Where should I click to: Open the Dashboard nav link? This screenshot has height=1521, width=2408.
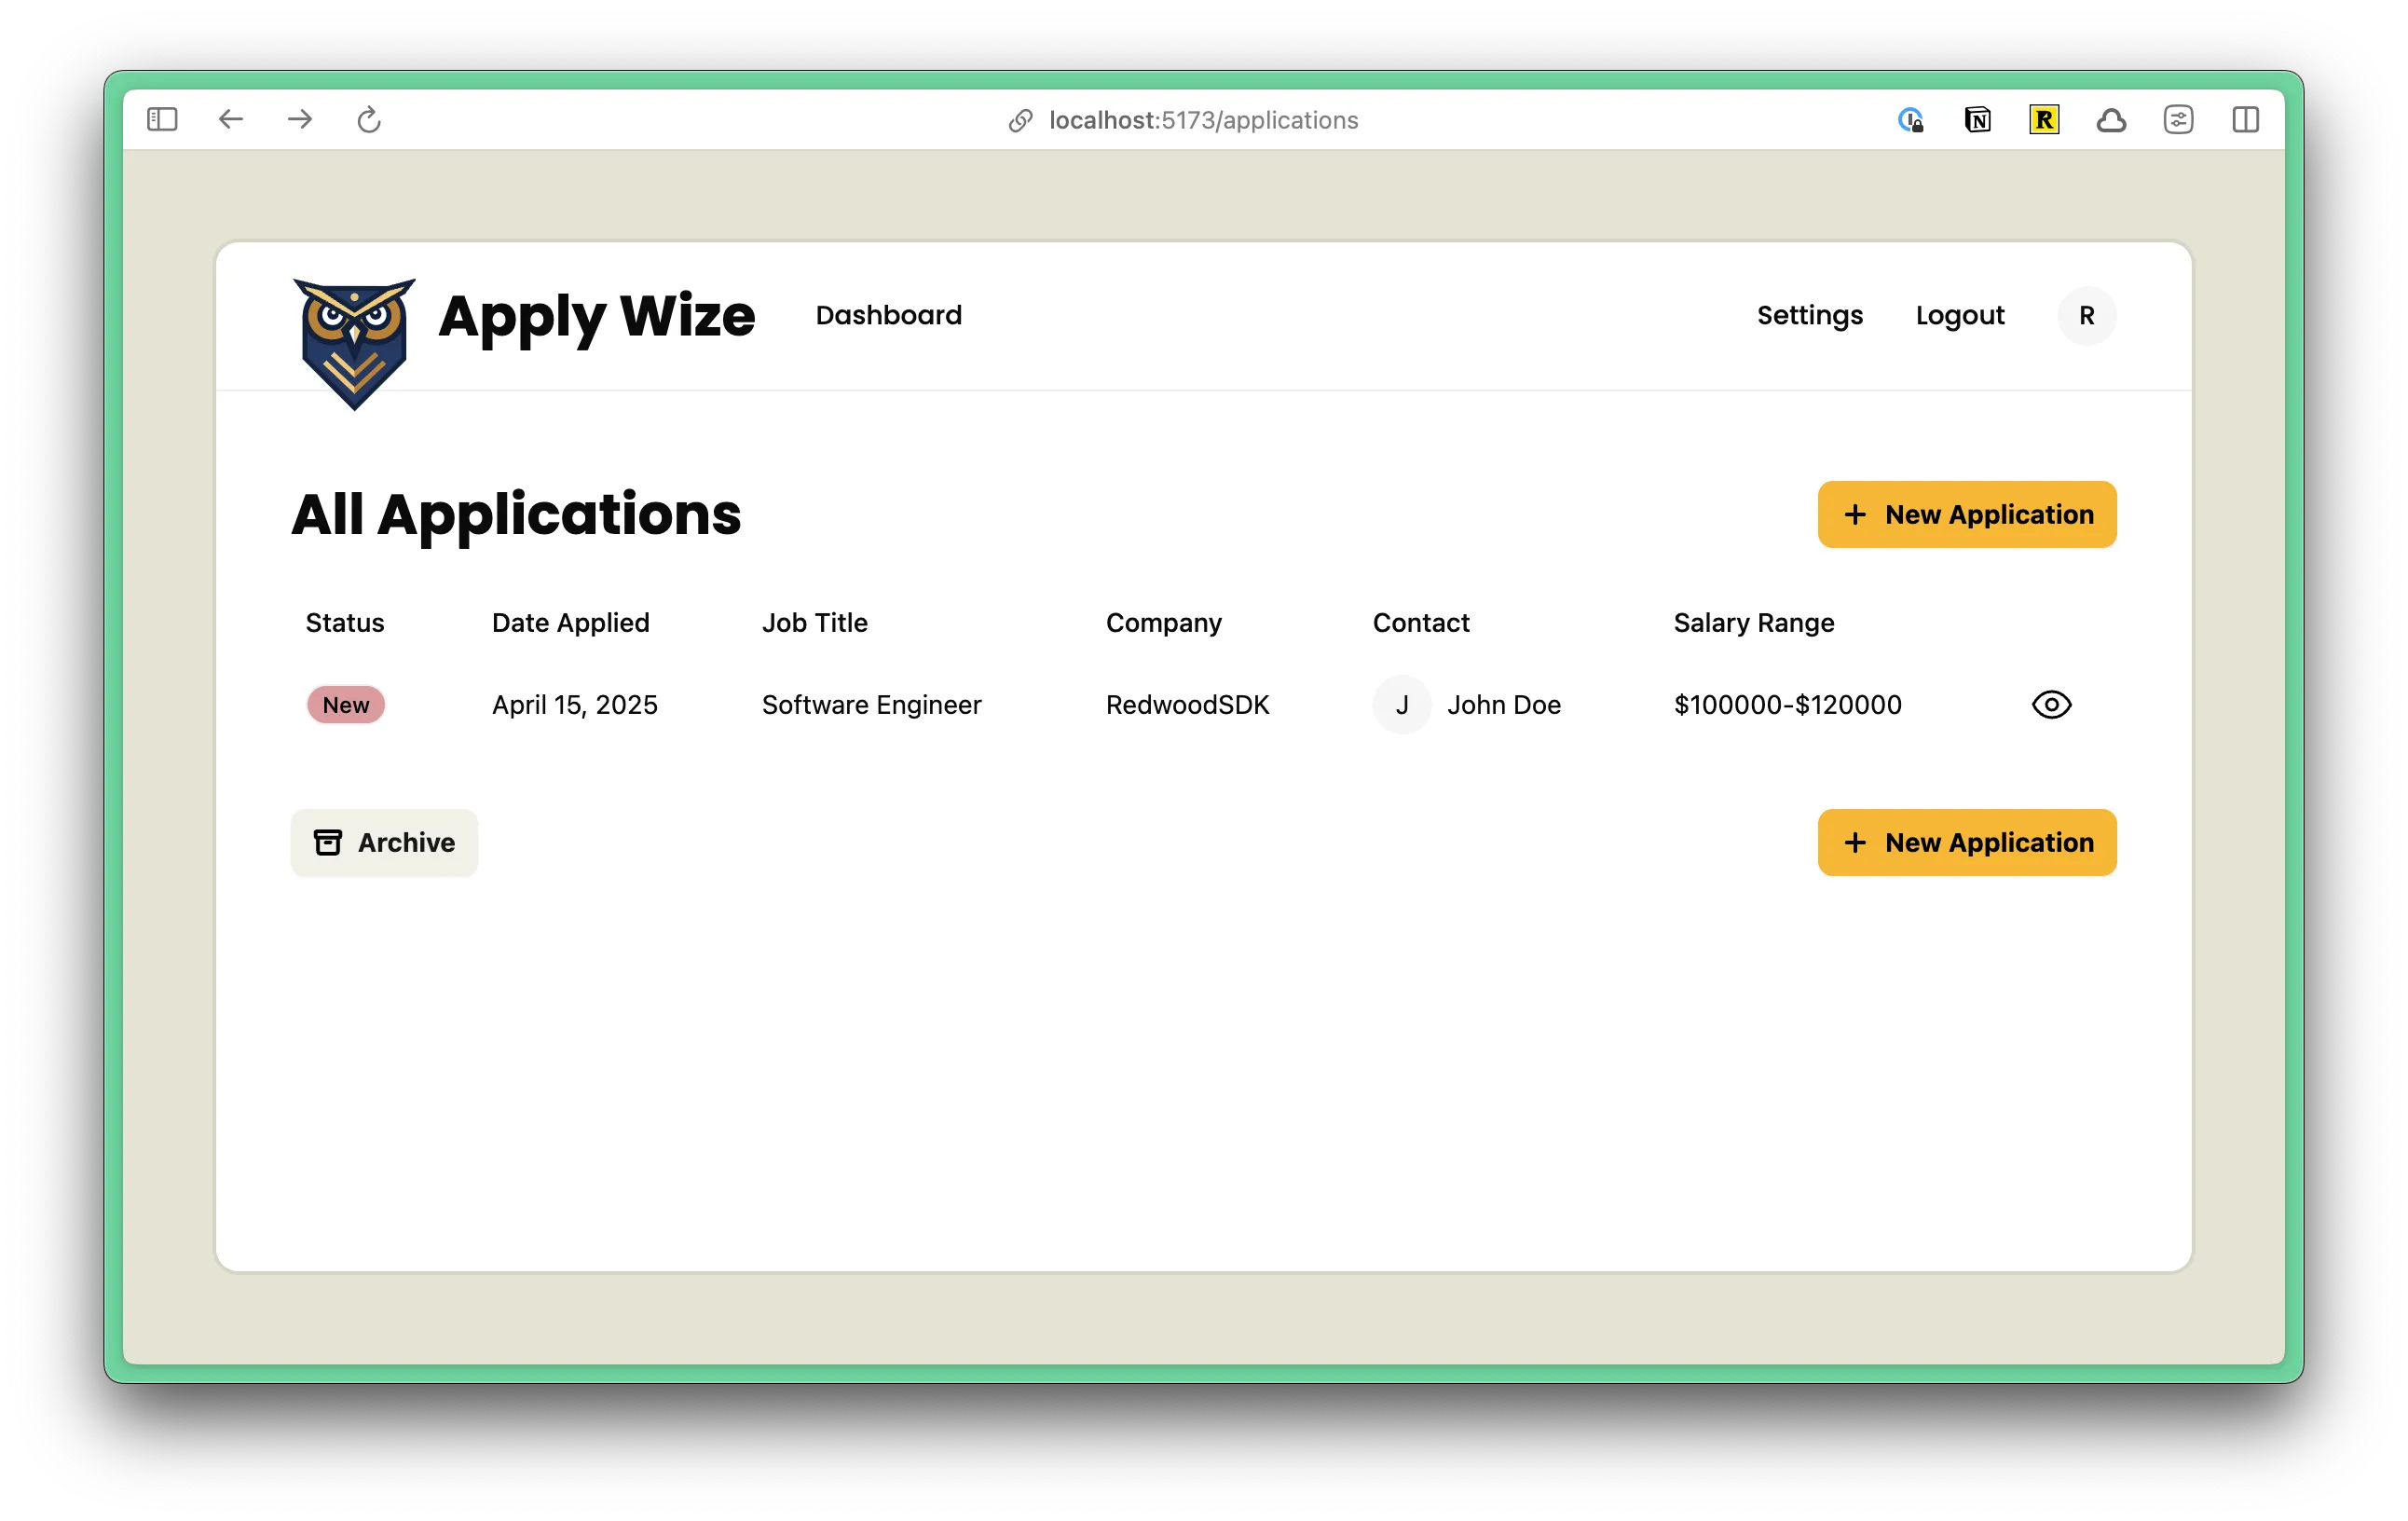click(x=888, y=315)
